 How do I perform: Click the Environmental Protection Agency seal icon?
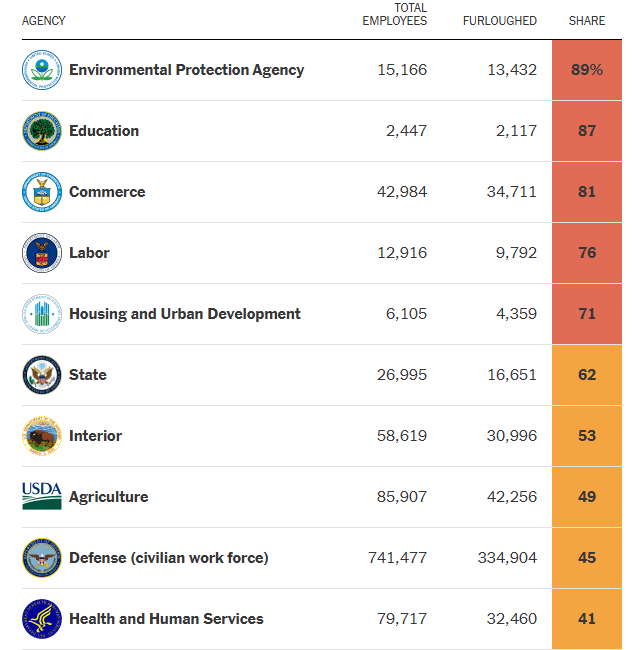tap(42, 70)
